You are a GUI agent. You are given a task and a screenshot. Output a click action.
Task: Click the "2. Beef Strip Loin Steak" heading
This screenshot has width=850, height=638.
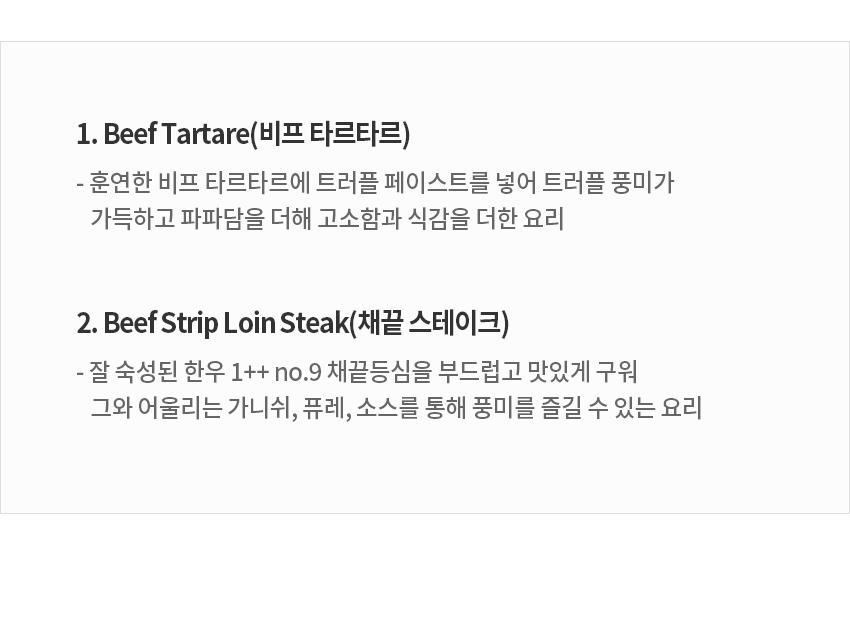210,323
